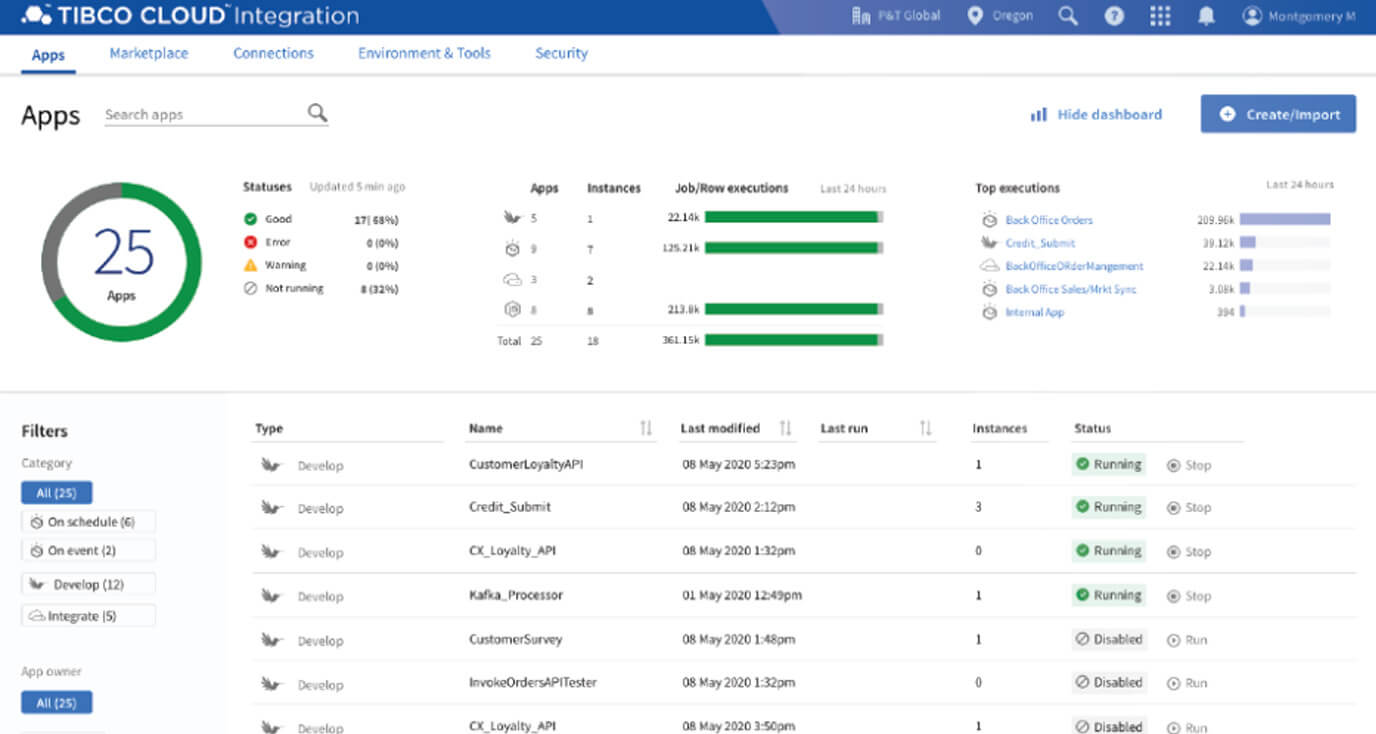The width and height of the screenshot is (1376, 734).
Task: Click the hexagon app type icon with 8 apps
Action: 512,310
